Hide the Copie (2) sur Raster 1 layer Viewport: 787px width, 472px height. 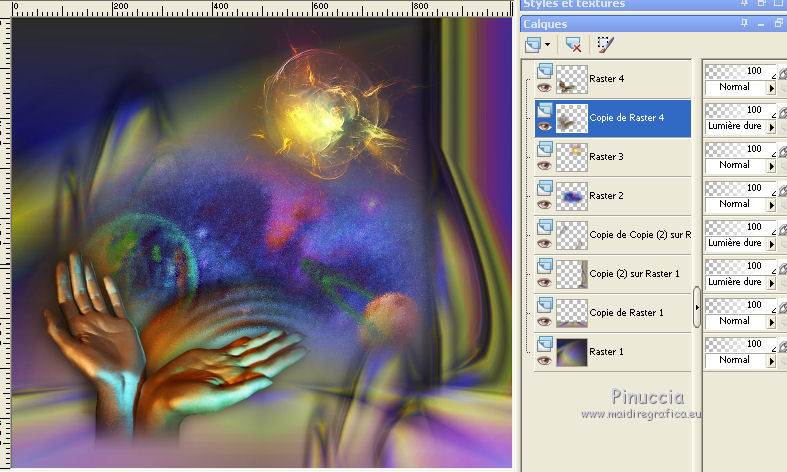pyautogui.click(x=545, y=283)
